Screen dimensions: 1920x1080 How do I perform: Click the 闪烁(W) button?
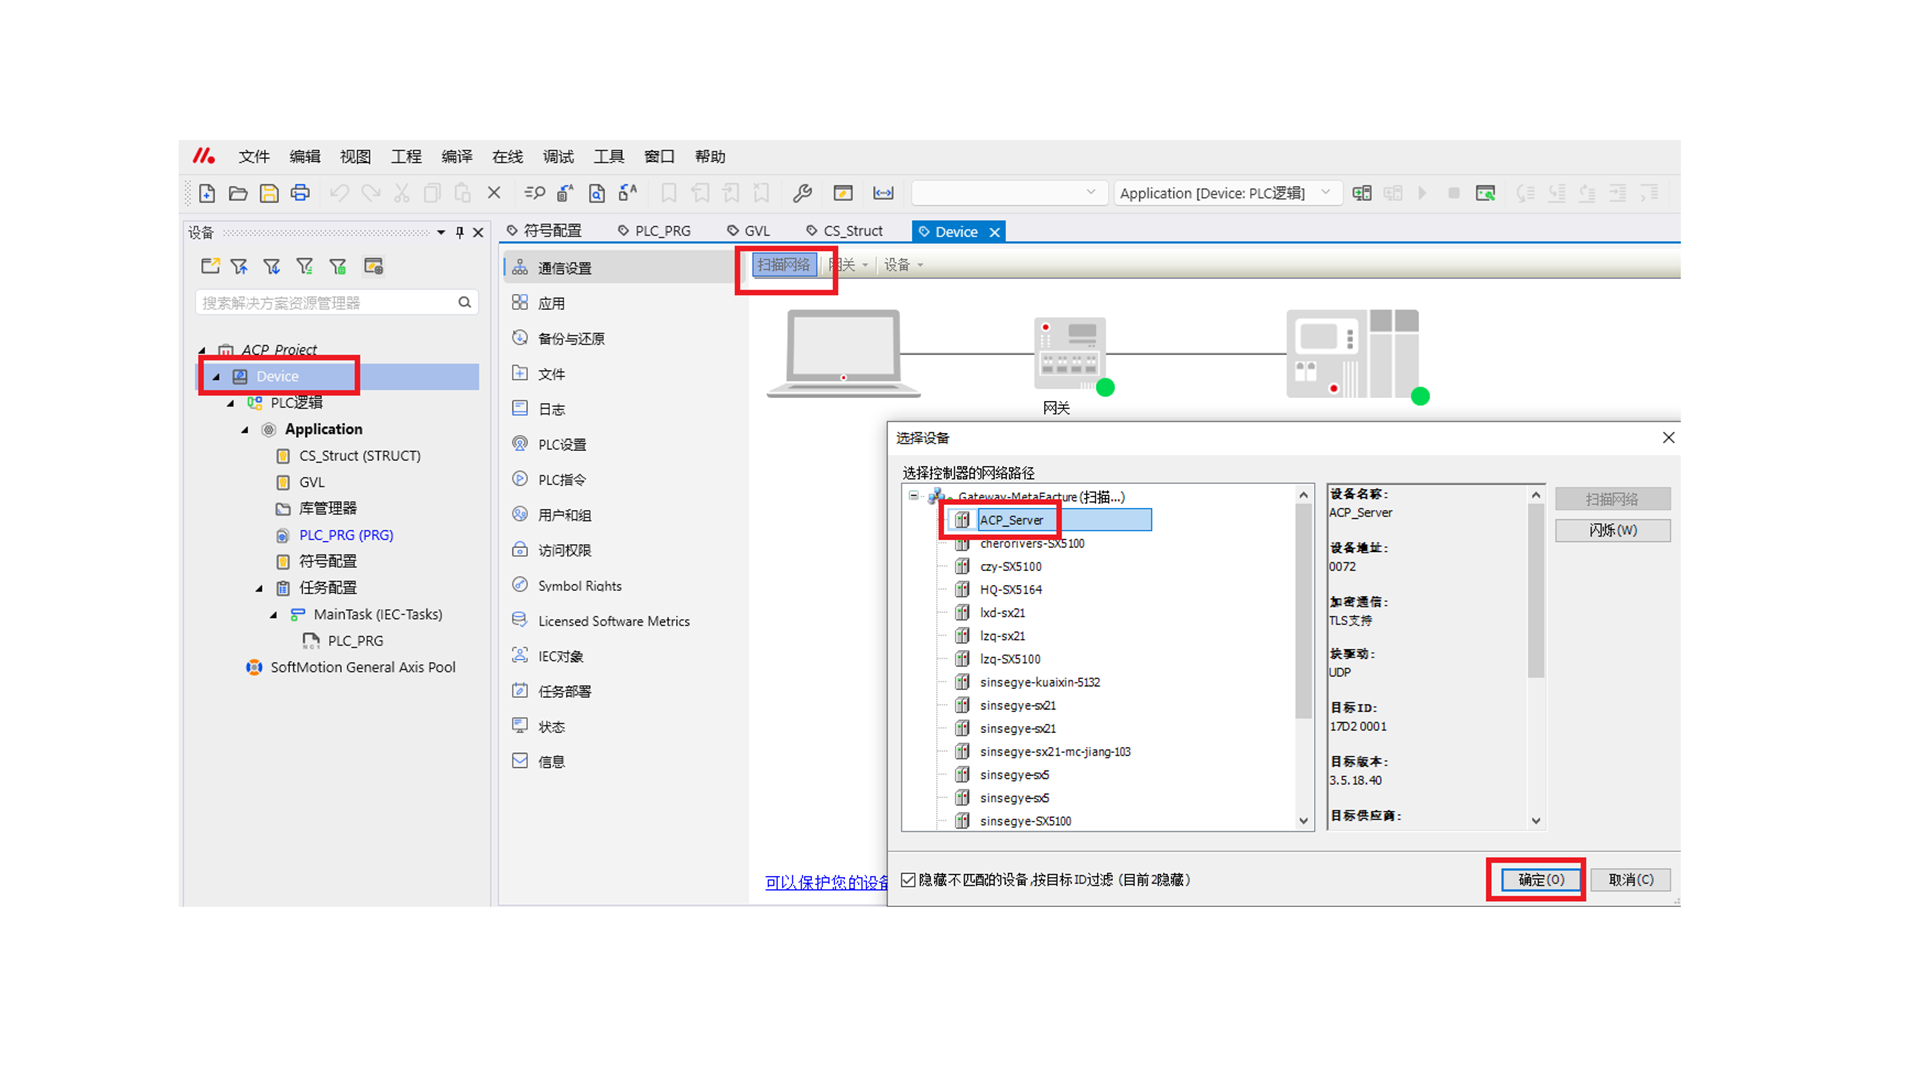point(1612,530)
